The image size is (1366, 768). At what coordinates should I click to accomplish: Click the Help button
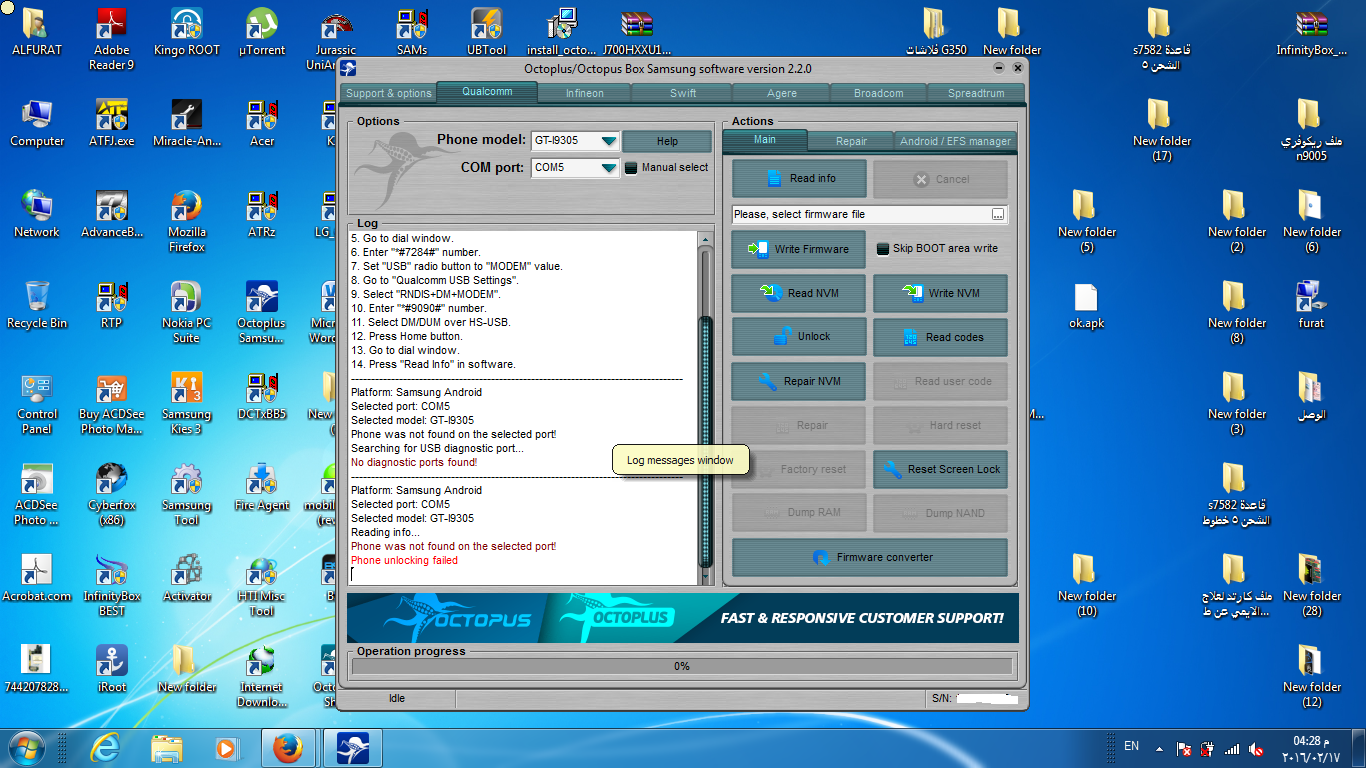[667, 141]
